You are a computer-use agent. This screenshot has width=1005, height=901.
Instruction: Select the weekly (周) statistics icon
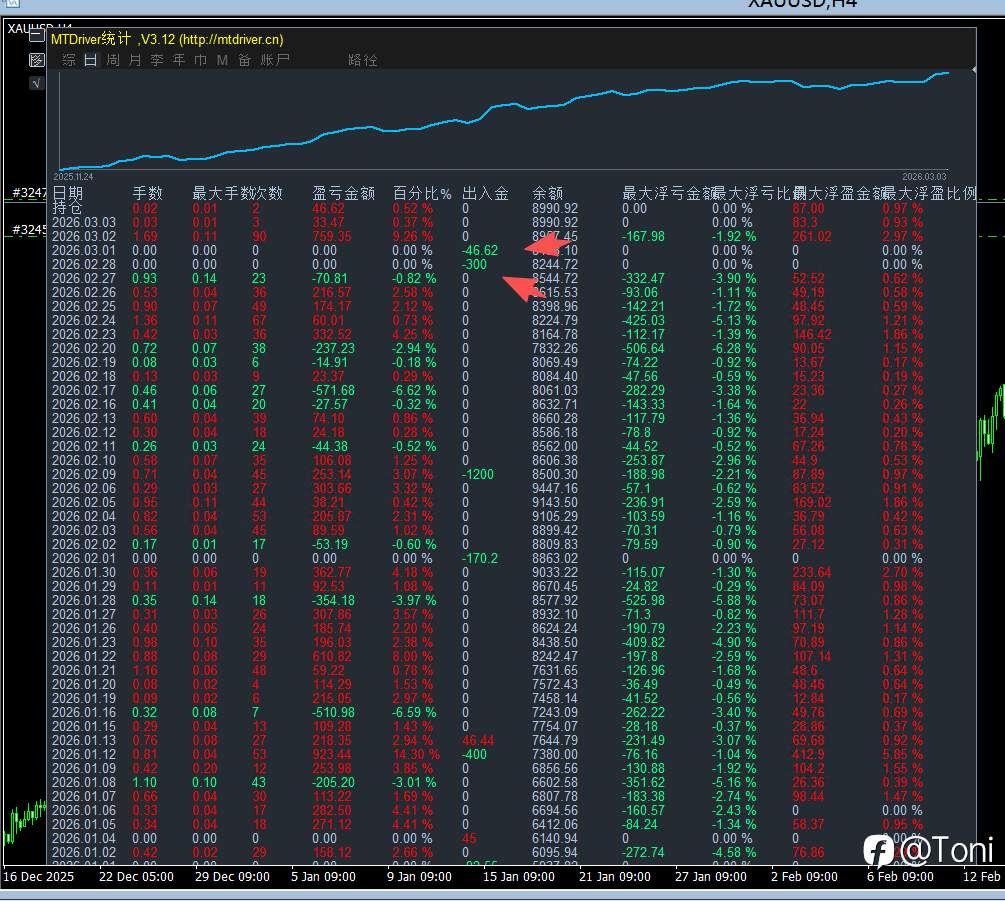113,59
